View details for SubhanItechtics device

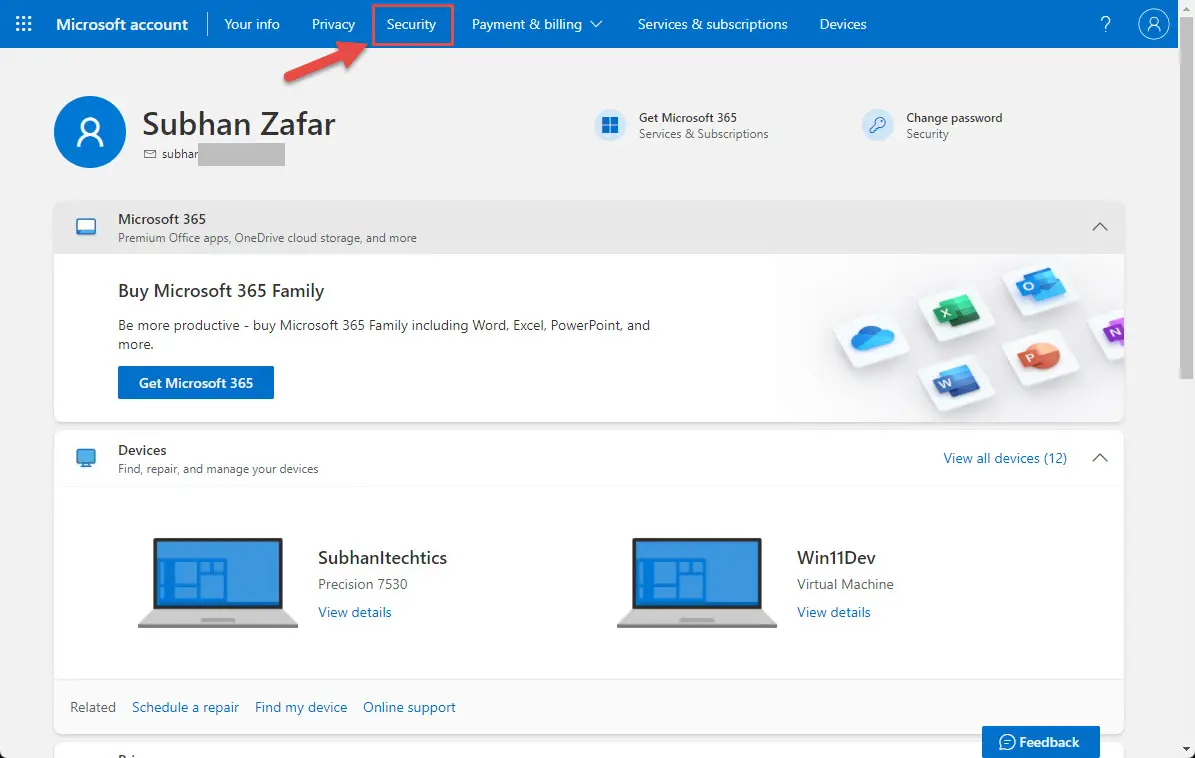[x=354, y=612]
